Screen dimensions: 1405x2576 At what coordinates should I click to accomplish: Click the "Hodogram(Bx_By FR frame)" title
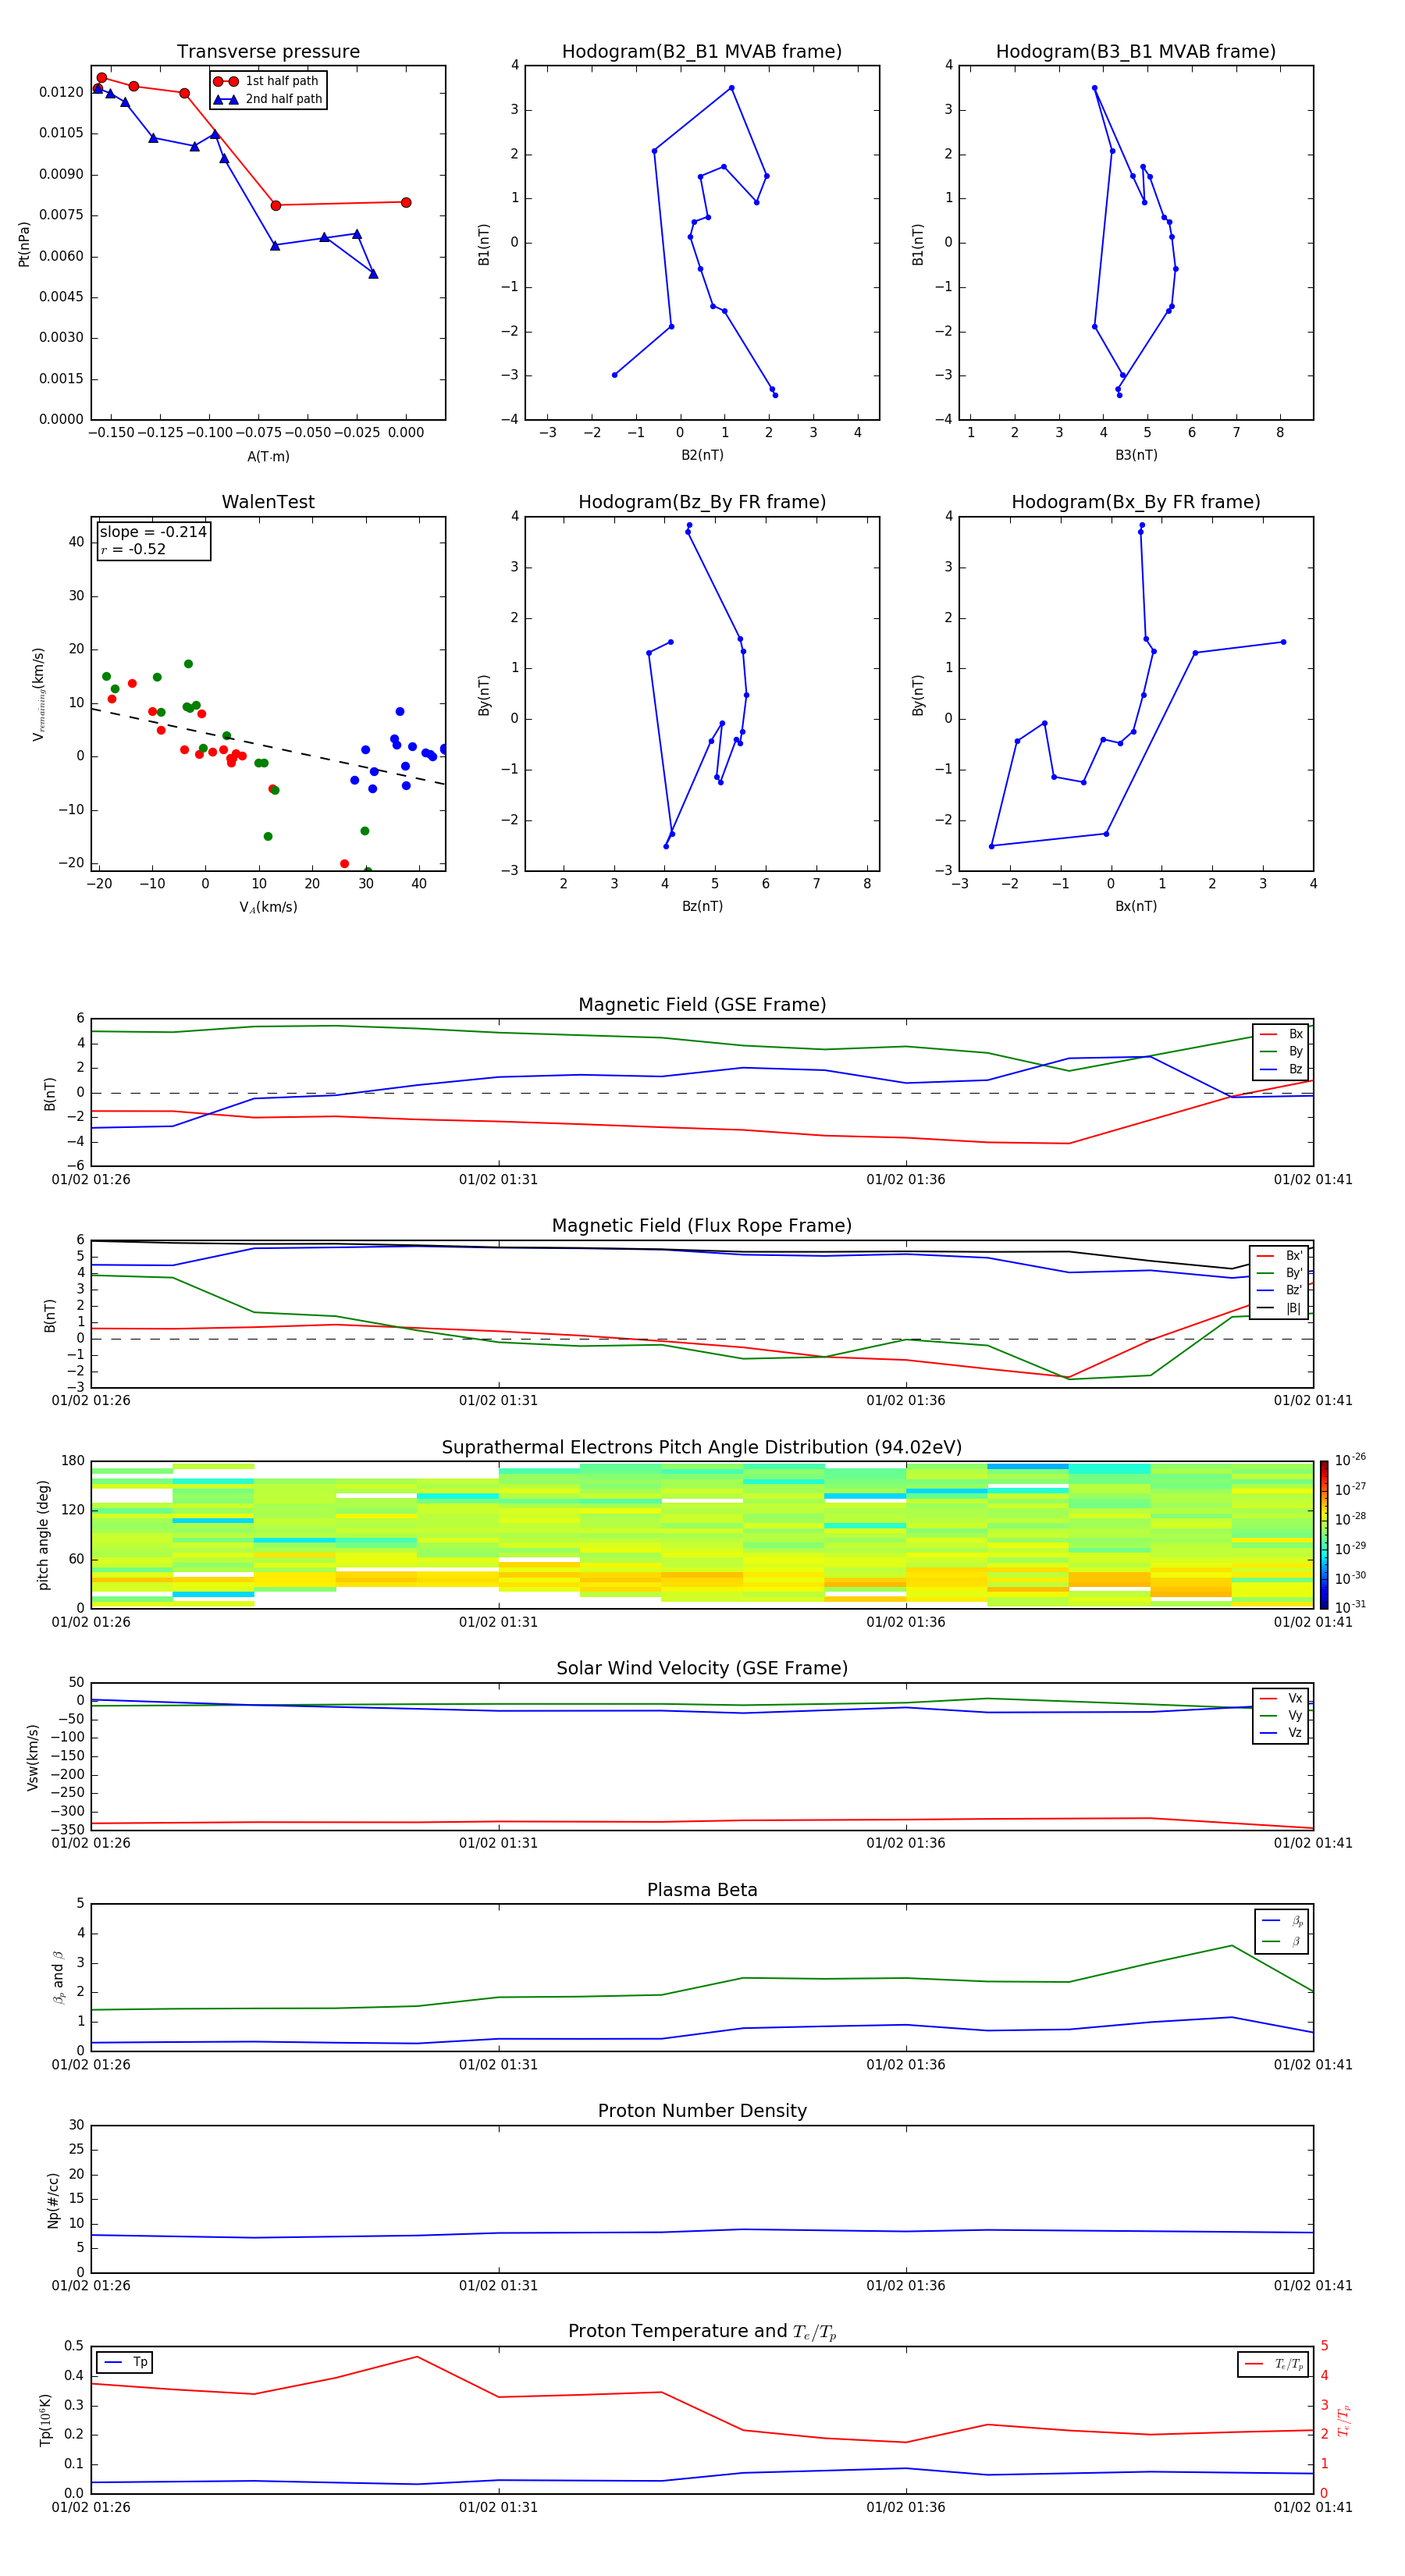pyautogui.click(x=1136, y=502)
